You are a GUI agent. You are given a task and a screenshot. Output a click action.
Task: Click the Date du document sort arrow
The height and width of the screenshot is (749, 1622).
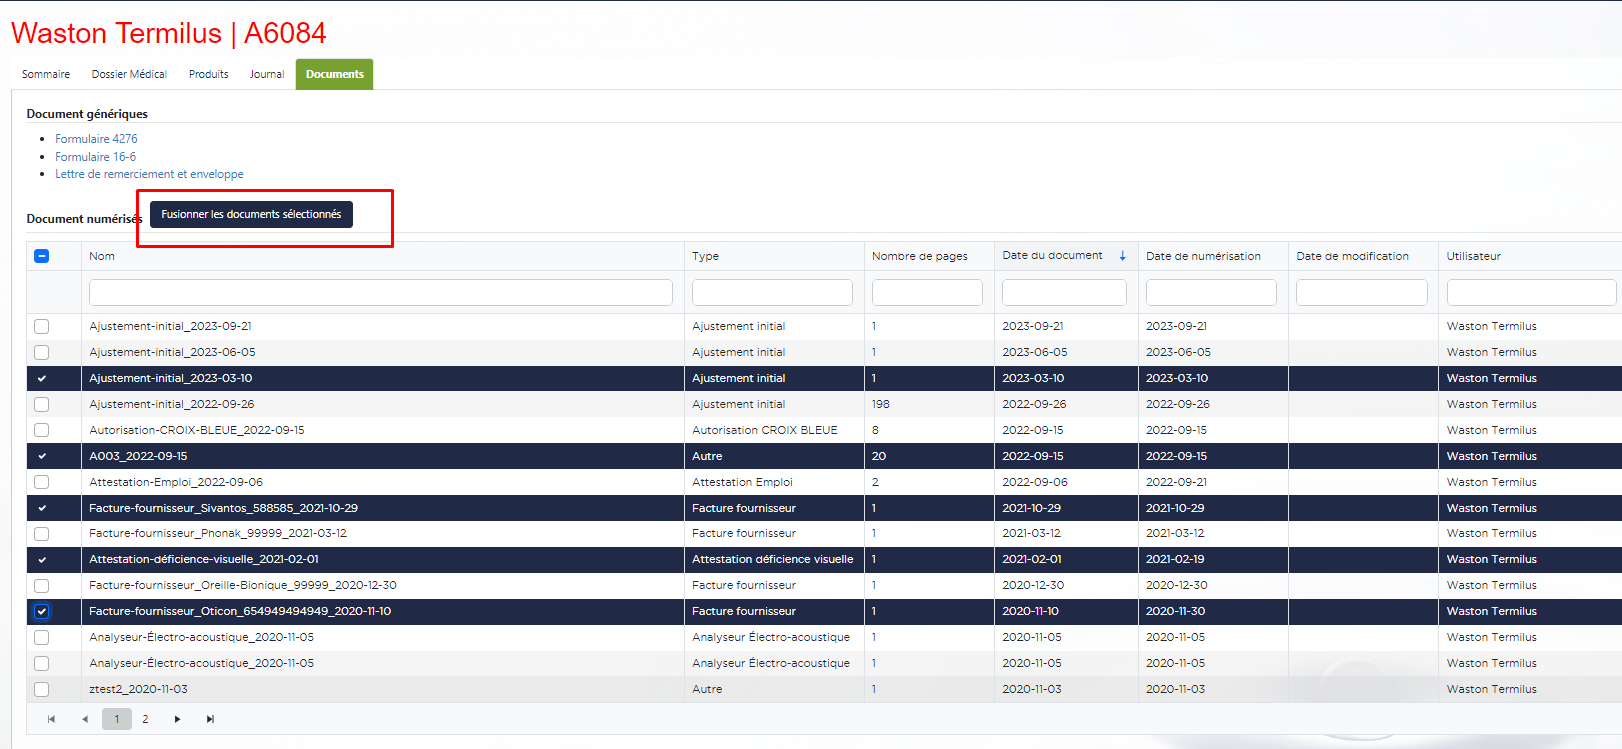(1122, 256)
